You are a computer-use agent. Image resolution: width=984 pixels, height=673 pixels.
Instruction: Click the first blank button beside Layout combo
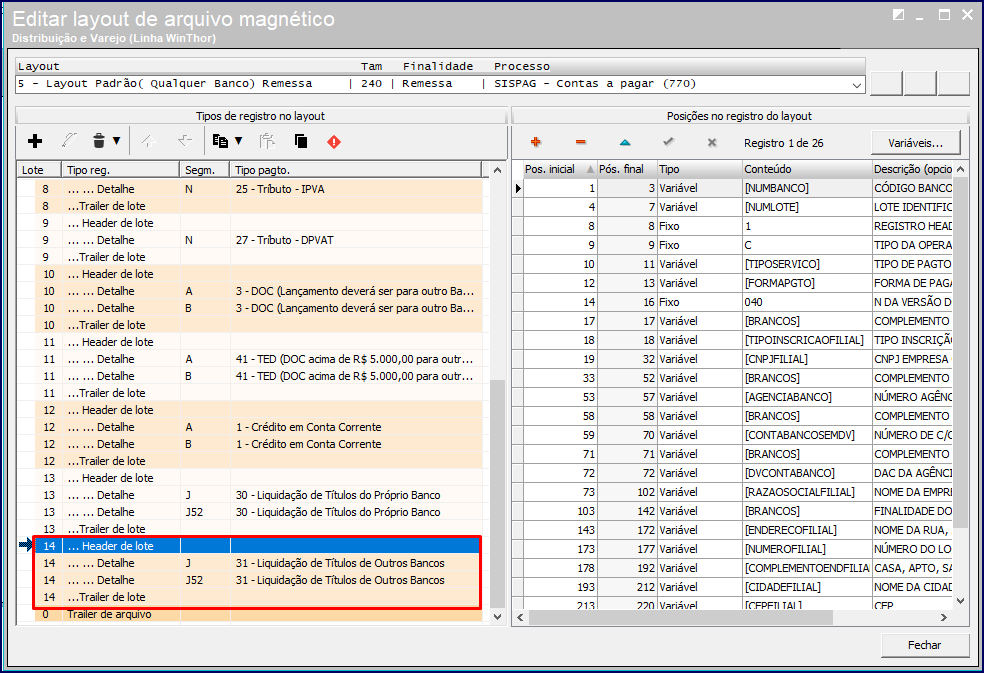pos(887,83)
